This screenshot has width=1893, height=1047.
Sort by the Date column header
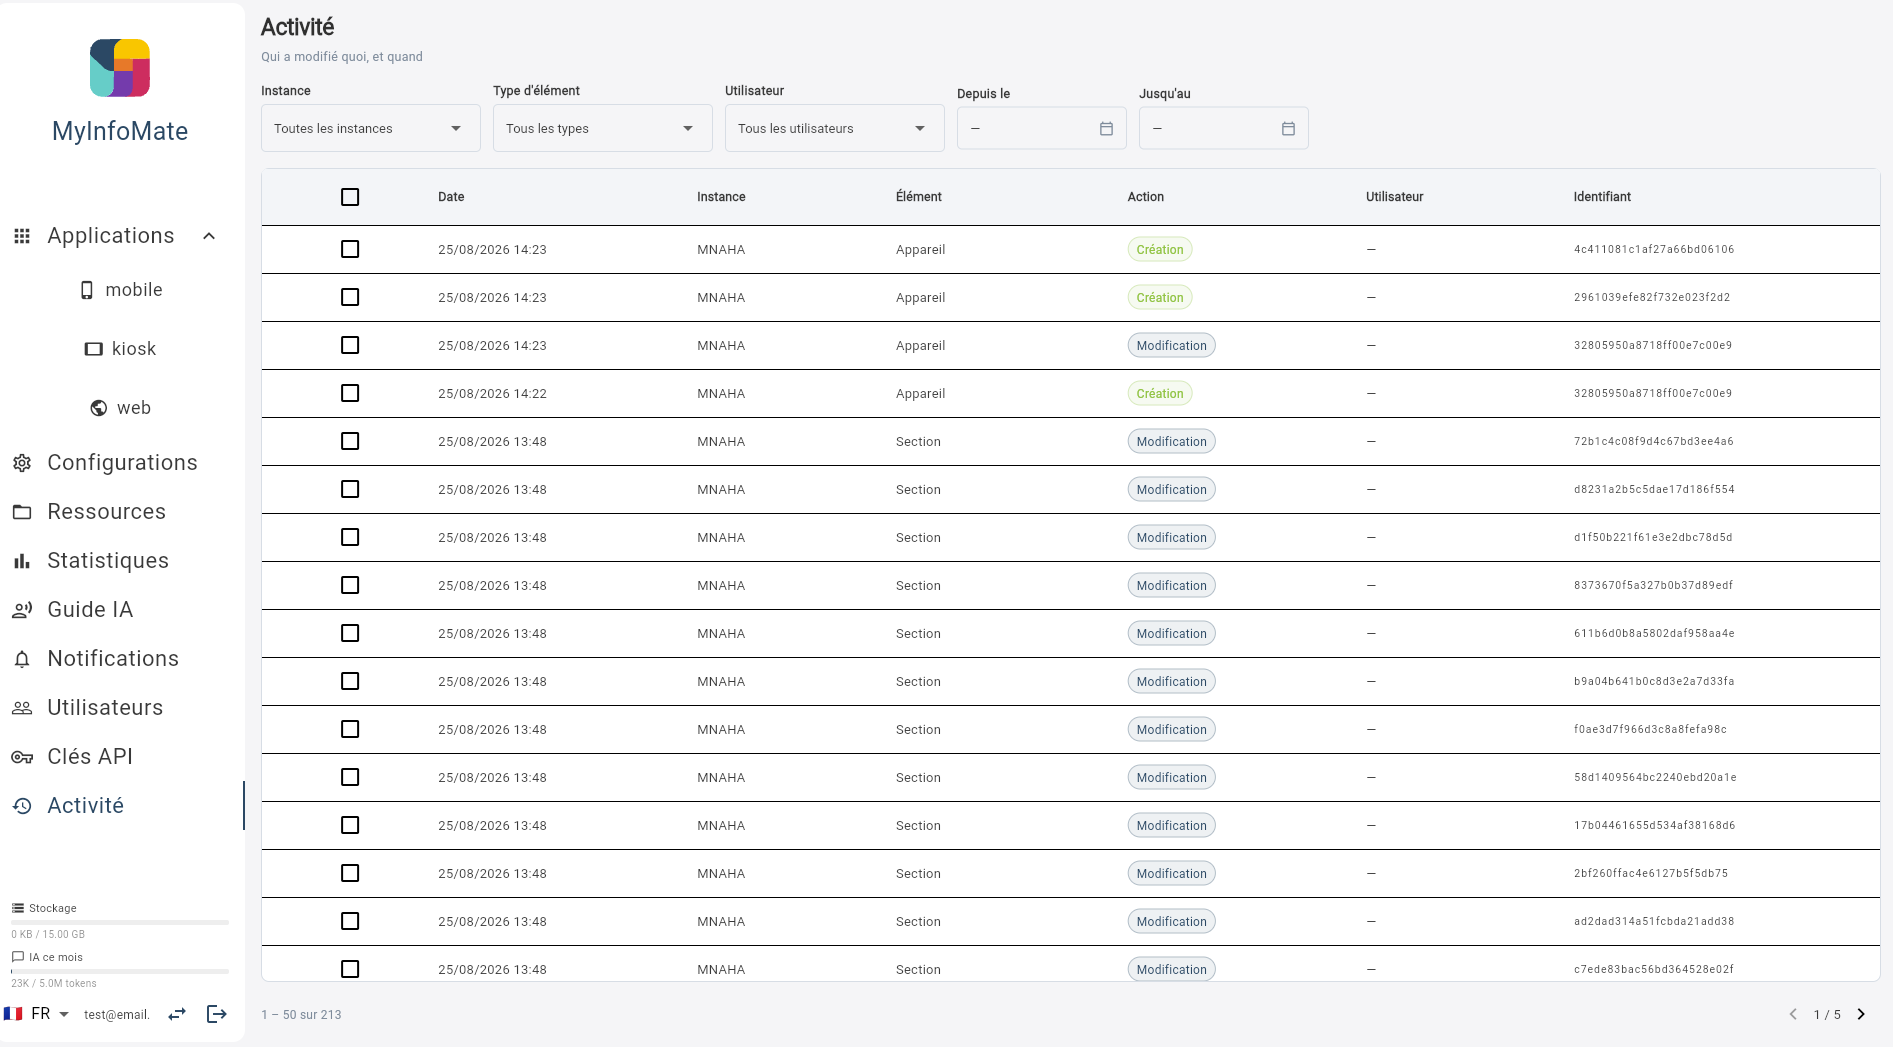(x=451, y=197)
